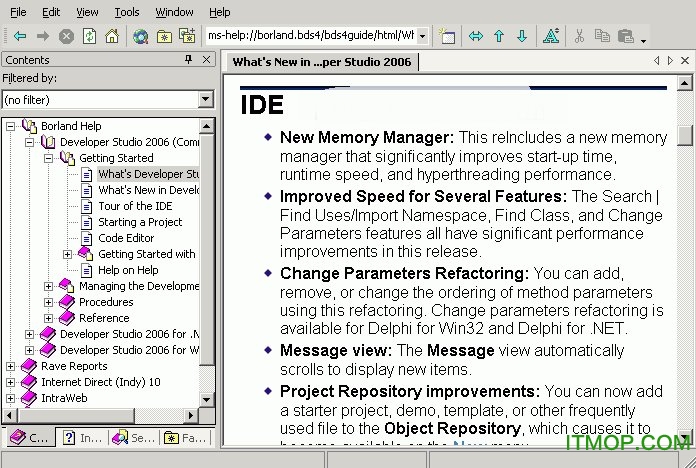Open the Window menu
Viewport: 696px width, 468px height.
pyautogui.click(x=174, y=12)
